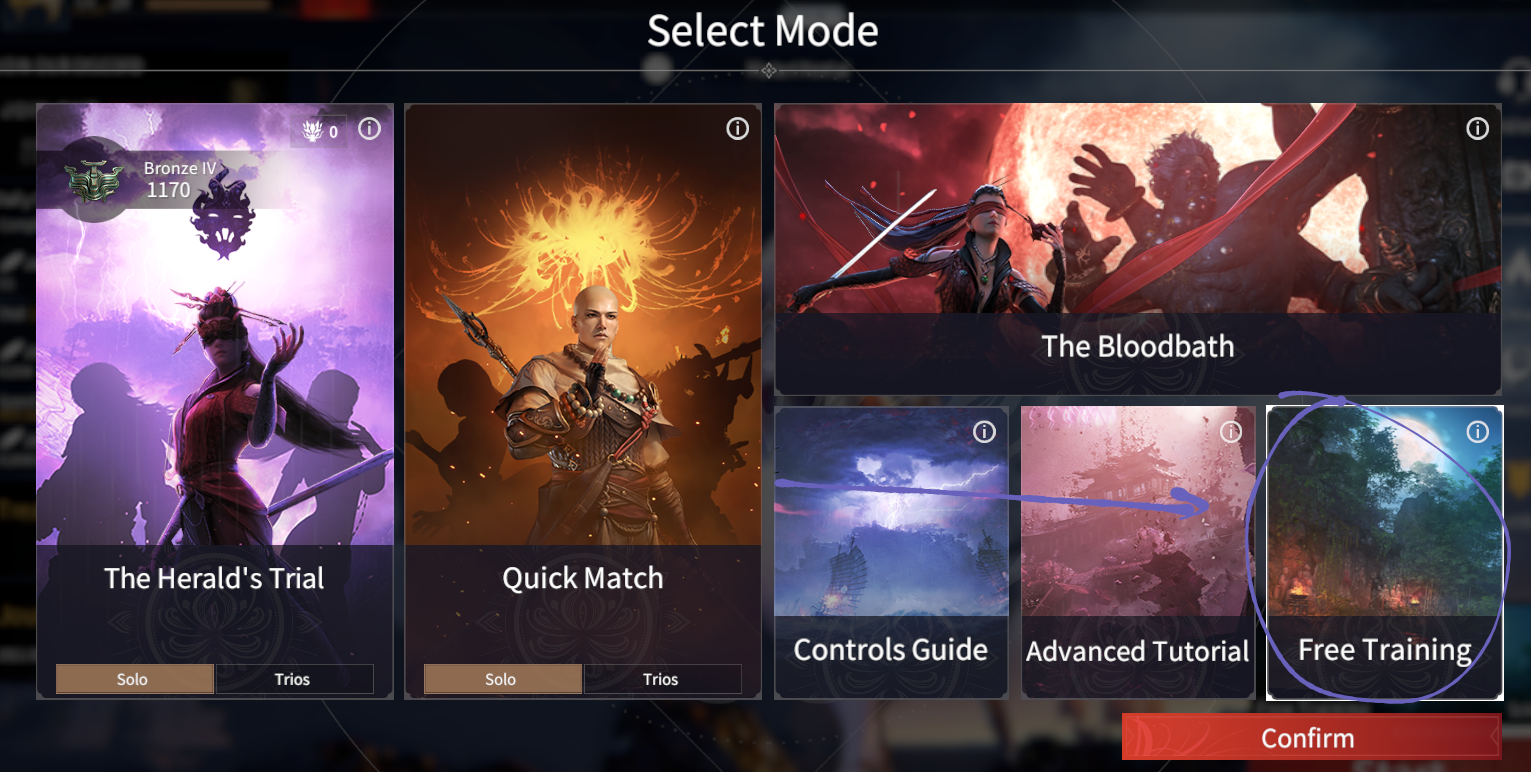Select Trios under The Herald's Trial

tap(294, 679)
